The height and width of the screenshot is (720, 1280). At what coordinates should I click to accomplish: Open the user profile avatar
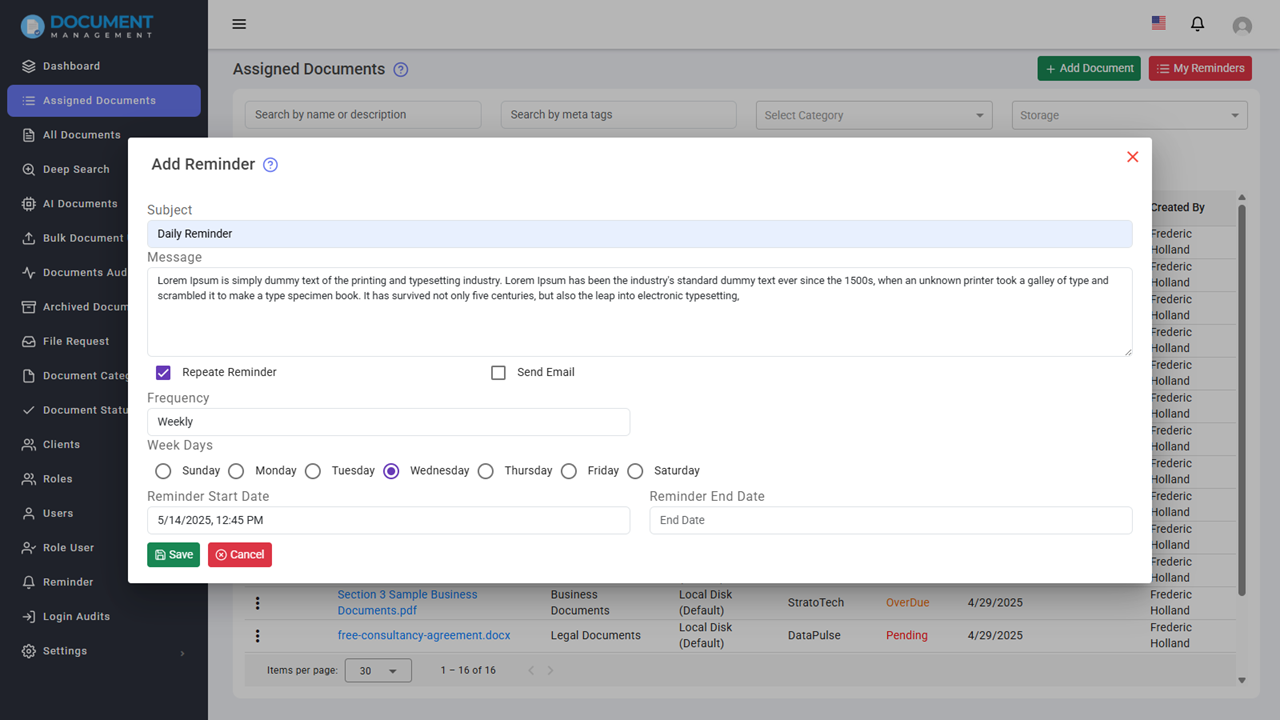[x=1242, y=26]
